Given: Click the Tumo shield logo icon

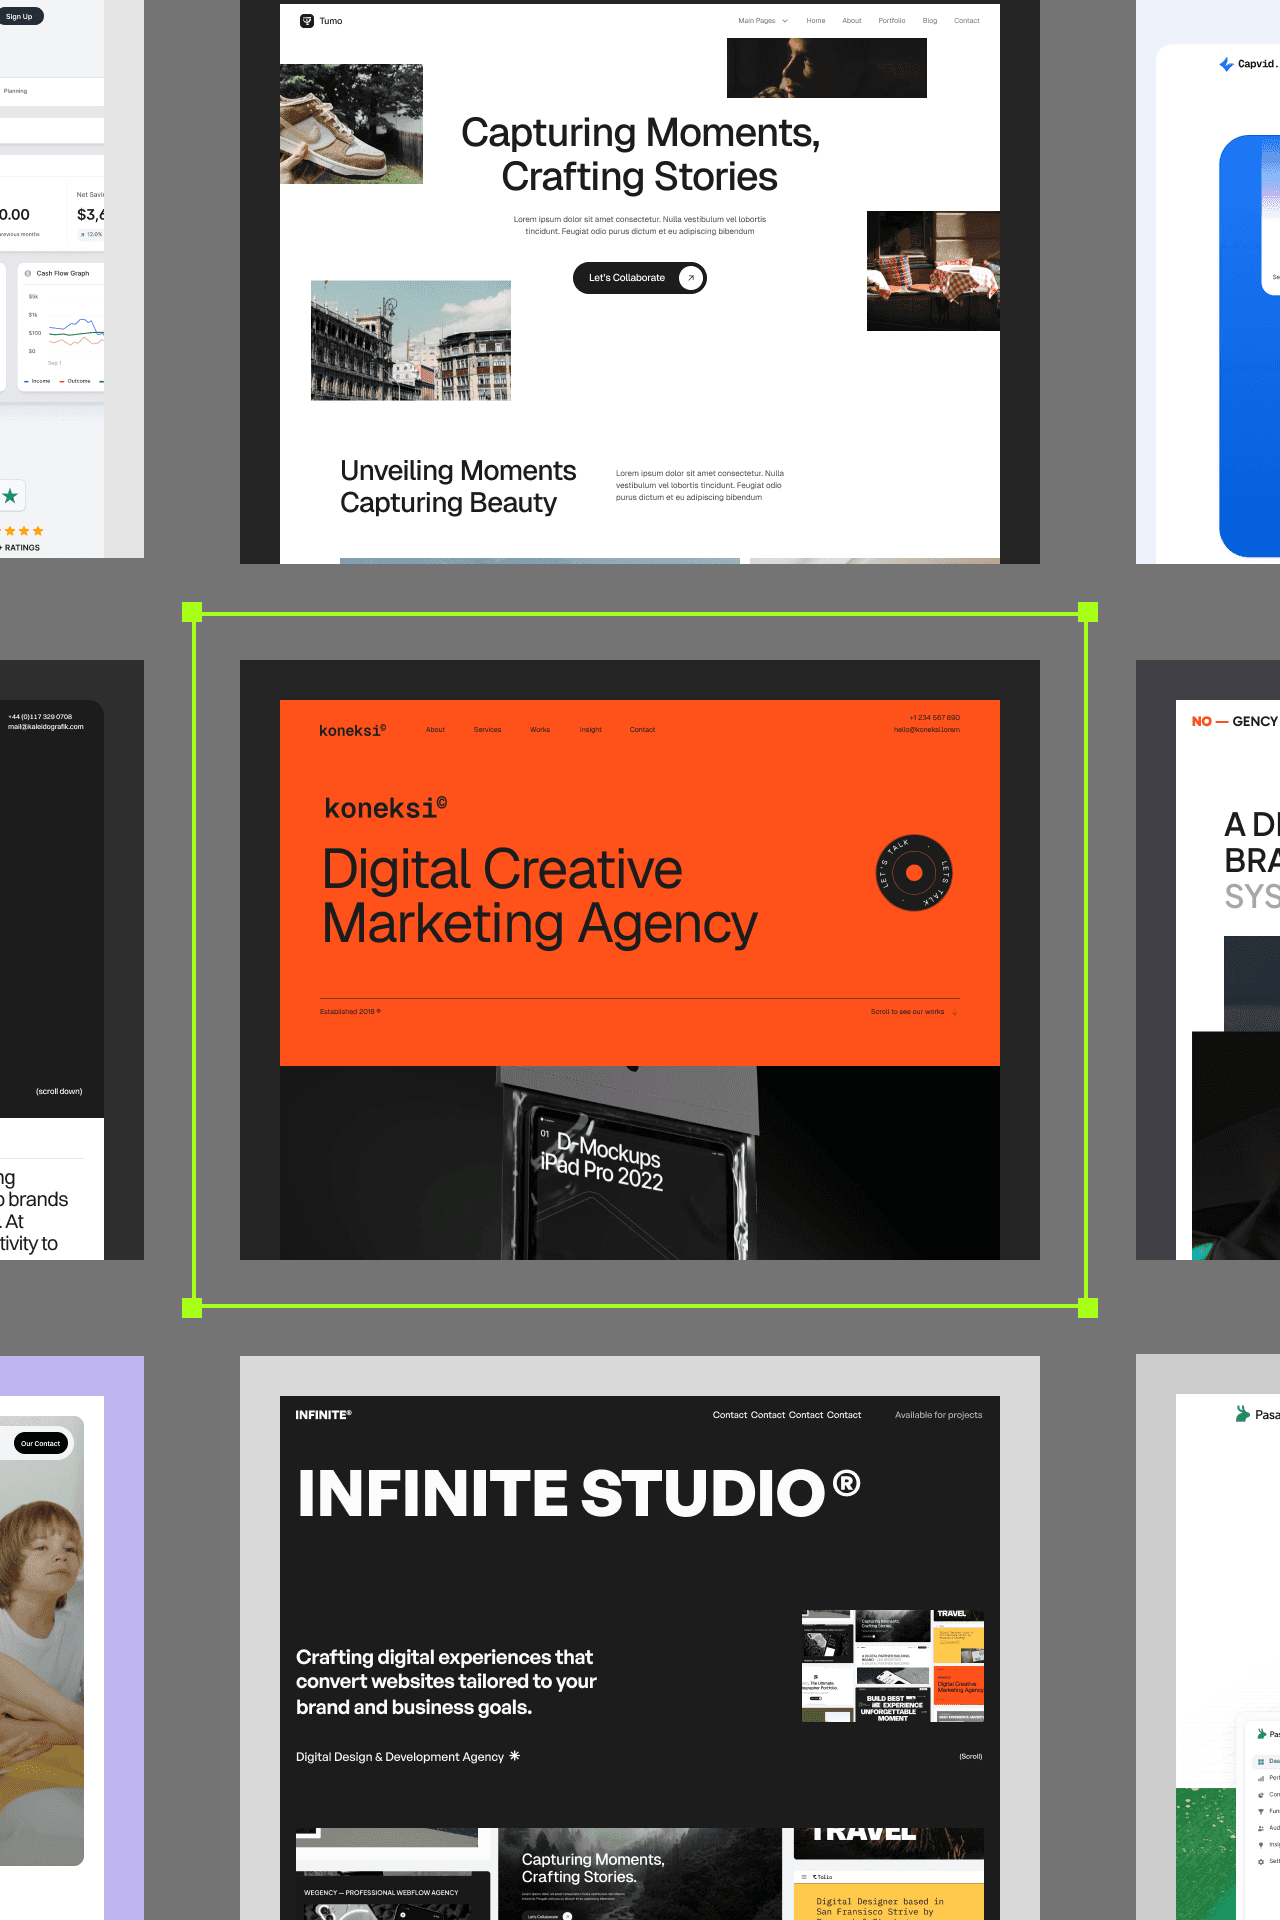Looking at the screenshot, I should pyautogui.click(x=307, y=20).
